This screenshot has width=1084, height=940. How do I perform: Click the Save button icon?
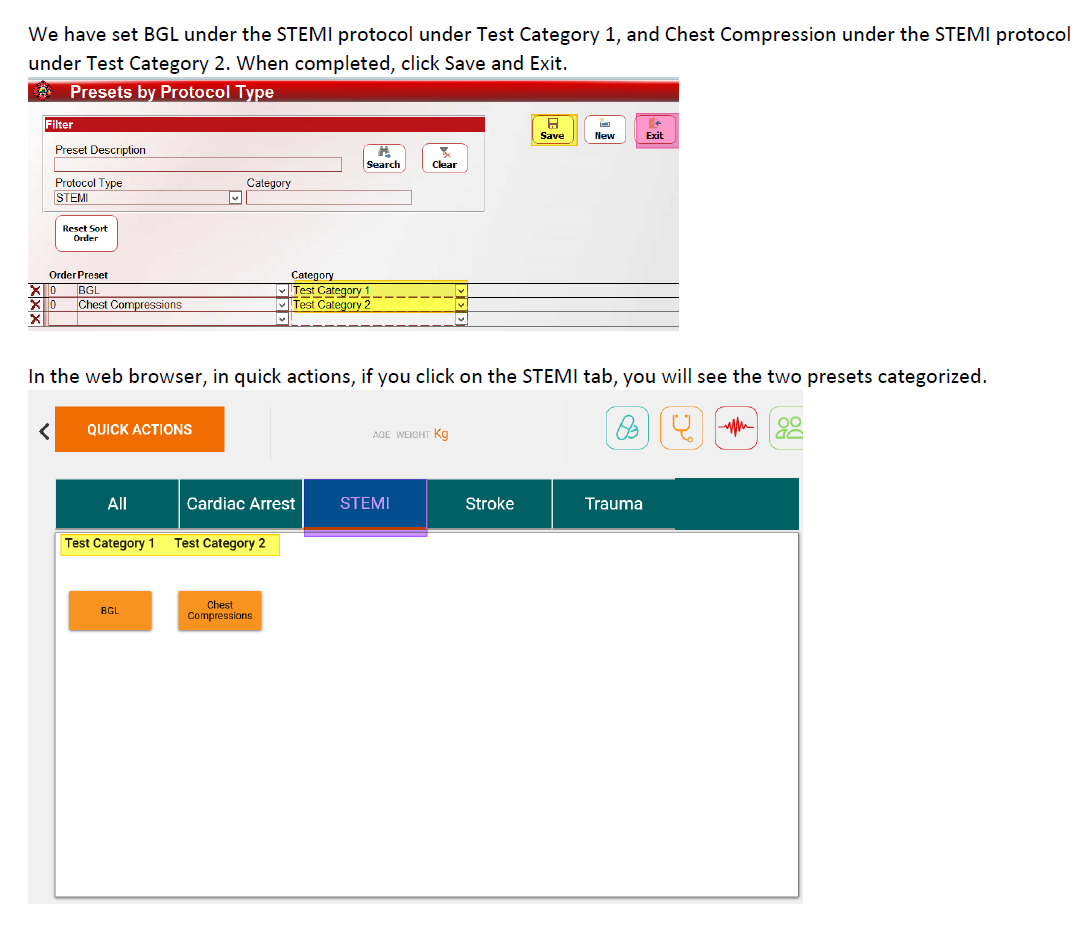(552, 129)
